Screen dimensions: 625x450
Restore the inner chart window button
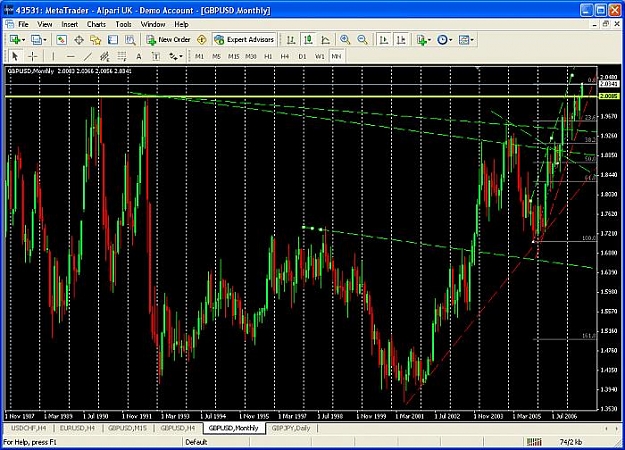(x=606, y=24)
